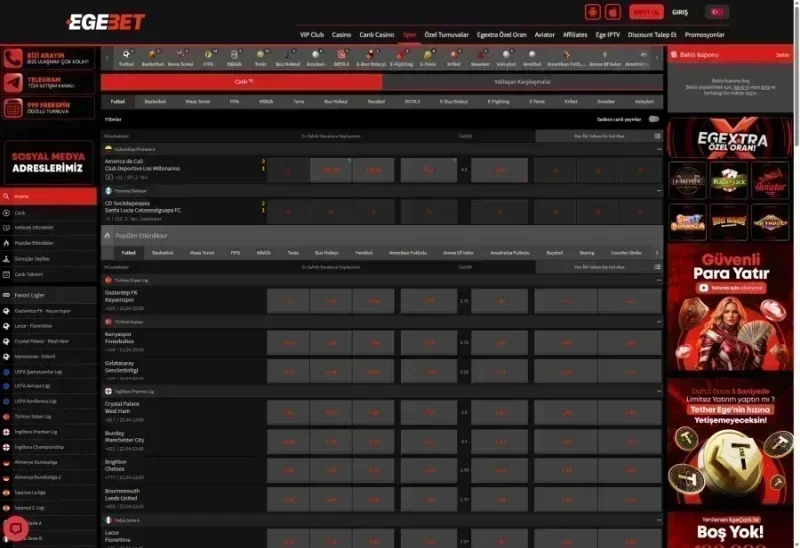The height and width of the screenshot is (548, 800).
Task: Click the 999 Freespin slot icon
Action: pyautogui.click(x=13, y=108)
